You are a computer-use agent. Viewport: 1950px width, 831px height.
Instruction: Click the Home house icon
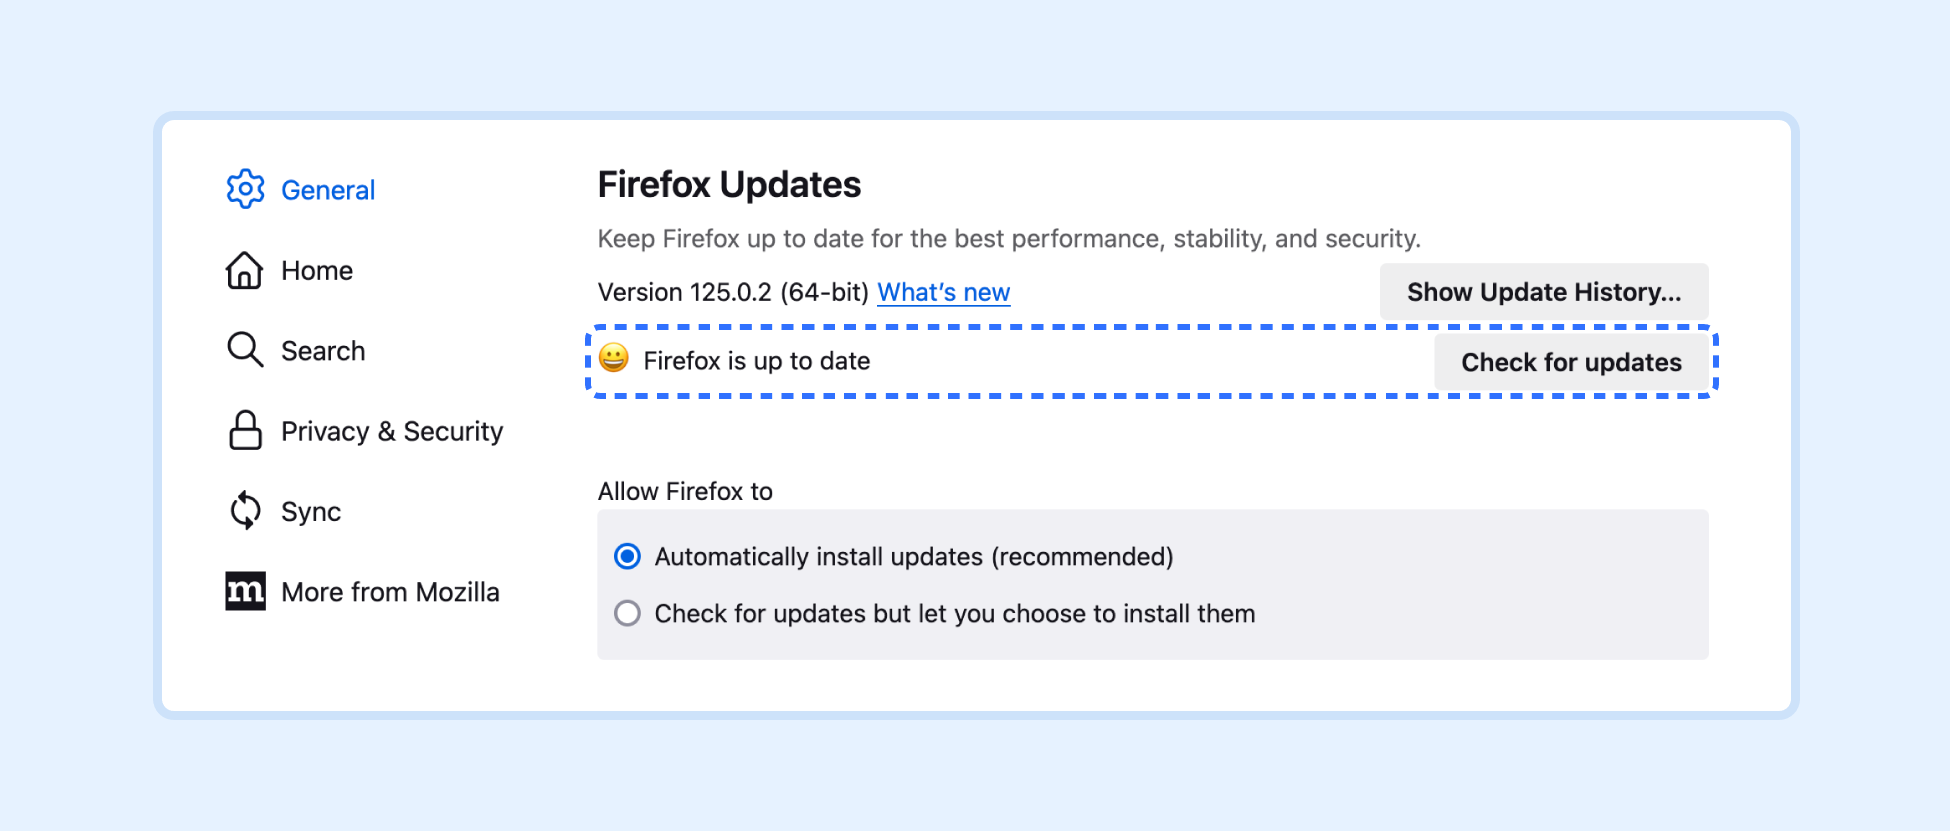(x=245, y=270)
